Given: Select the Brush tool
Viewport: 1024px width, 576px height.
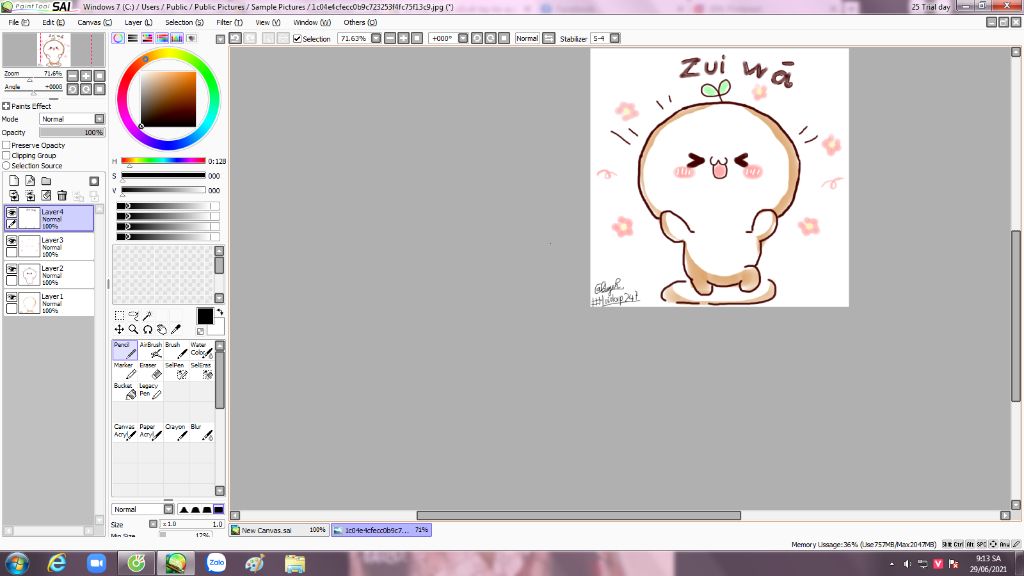Looking at the screenshot, I should pos(176,350).
